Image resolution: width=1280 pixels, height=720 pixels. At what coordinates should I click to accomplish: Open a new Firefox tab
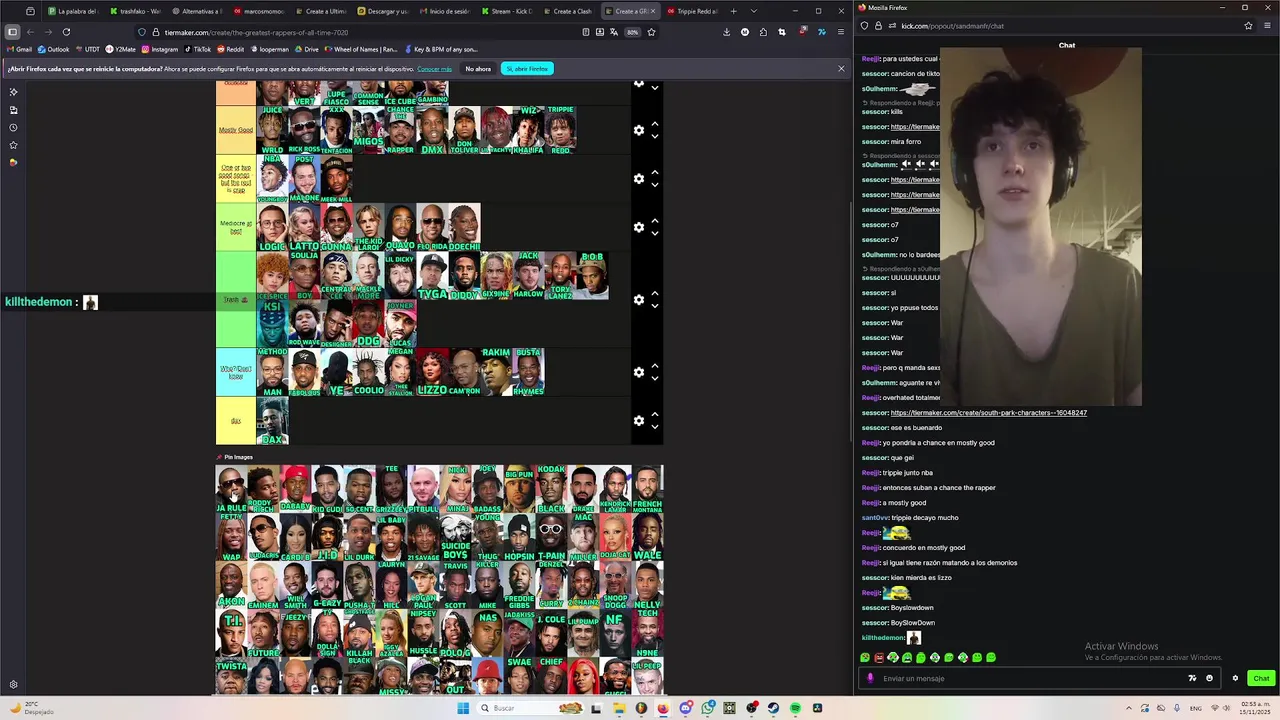733,11
